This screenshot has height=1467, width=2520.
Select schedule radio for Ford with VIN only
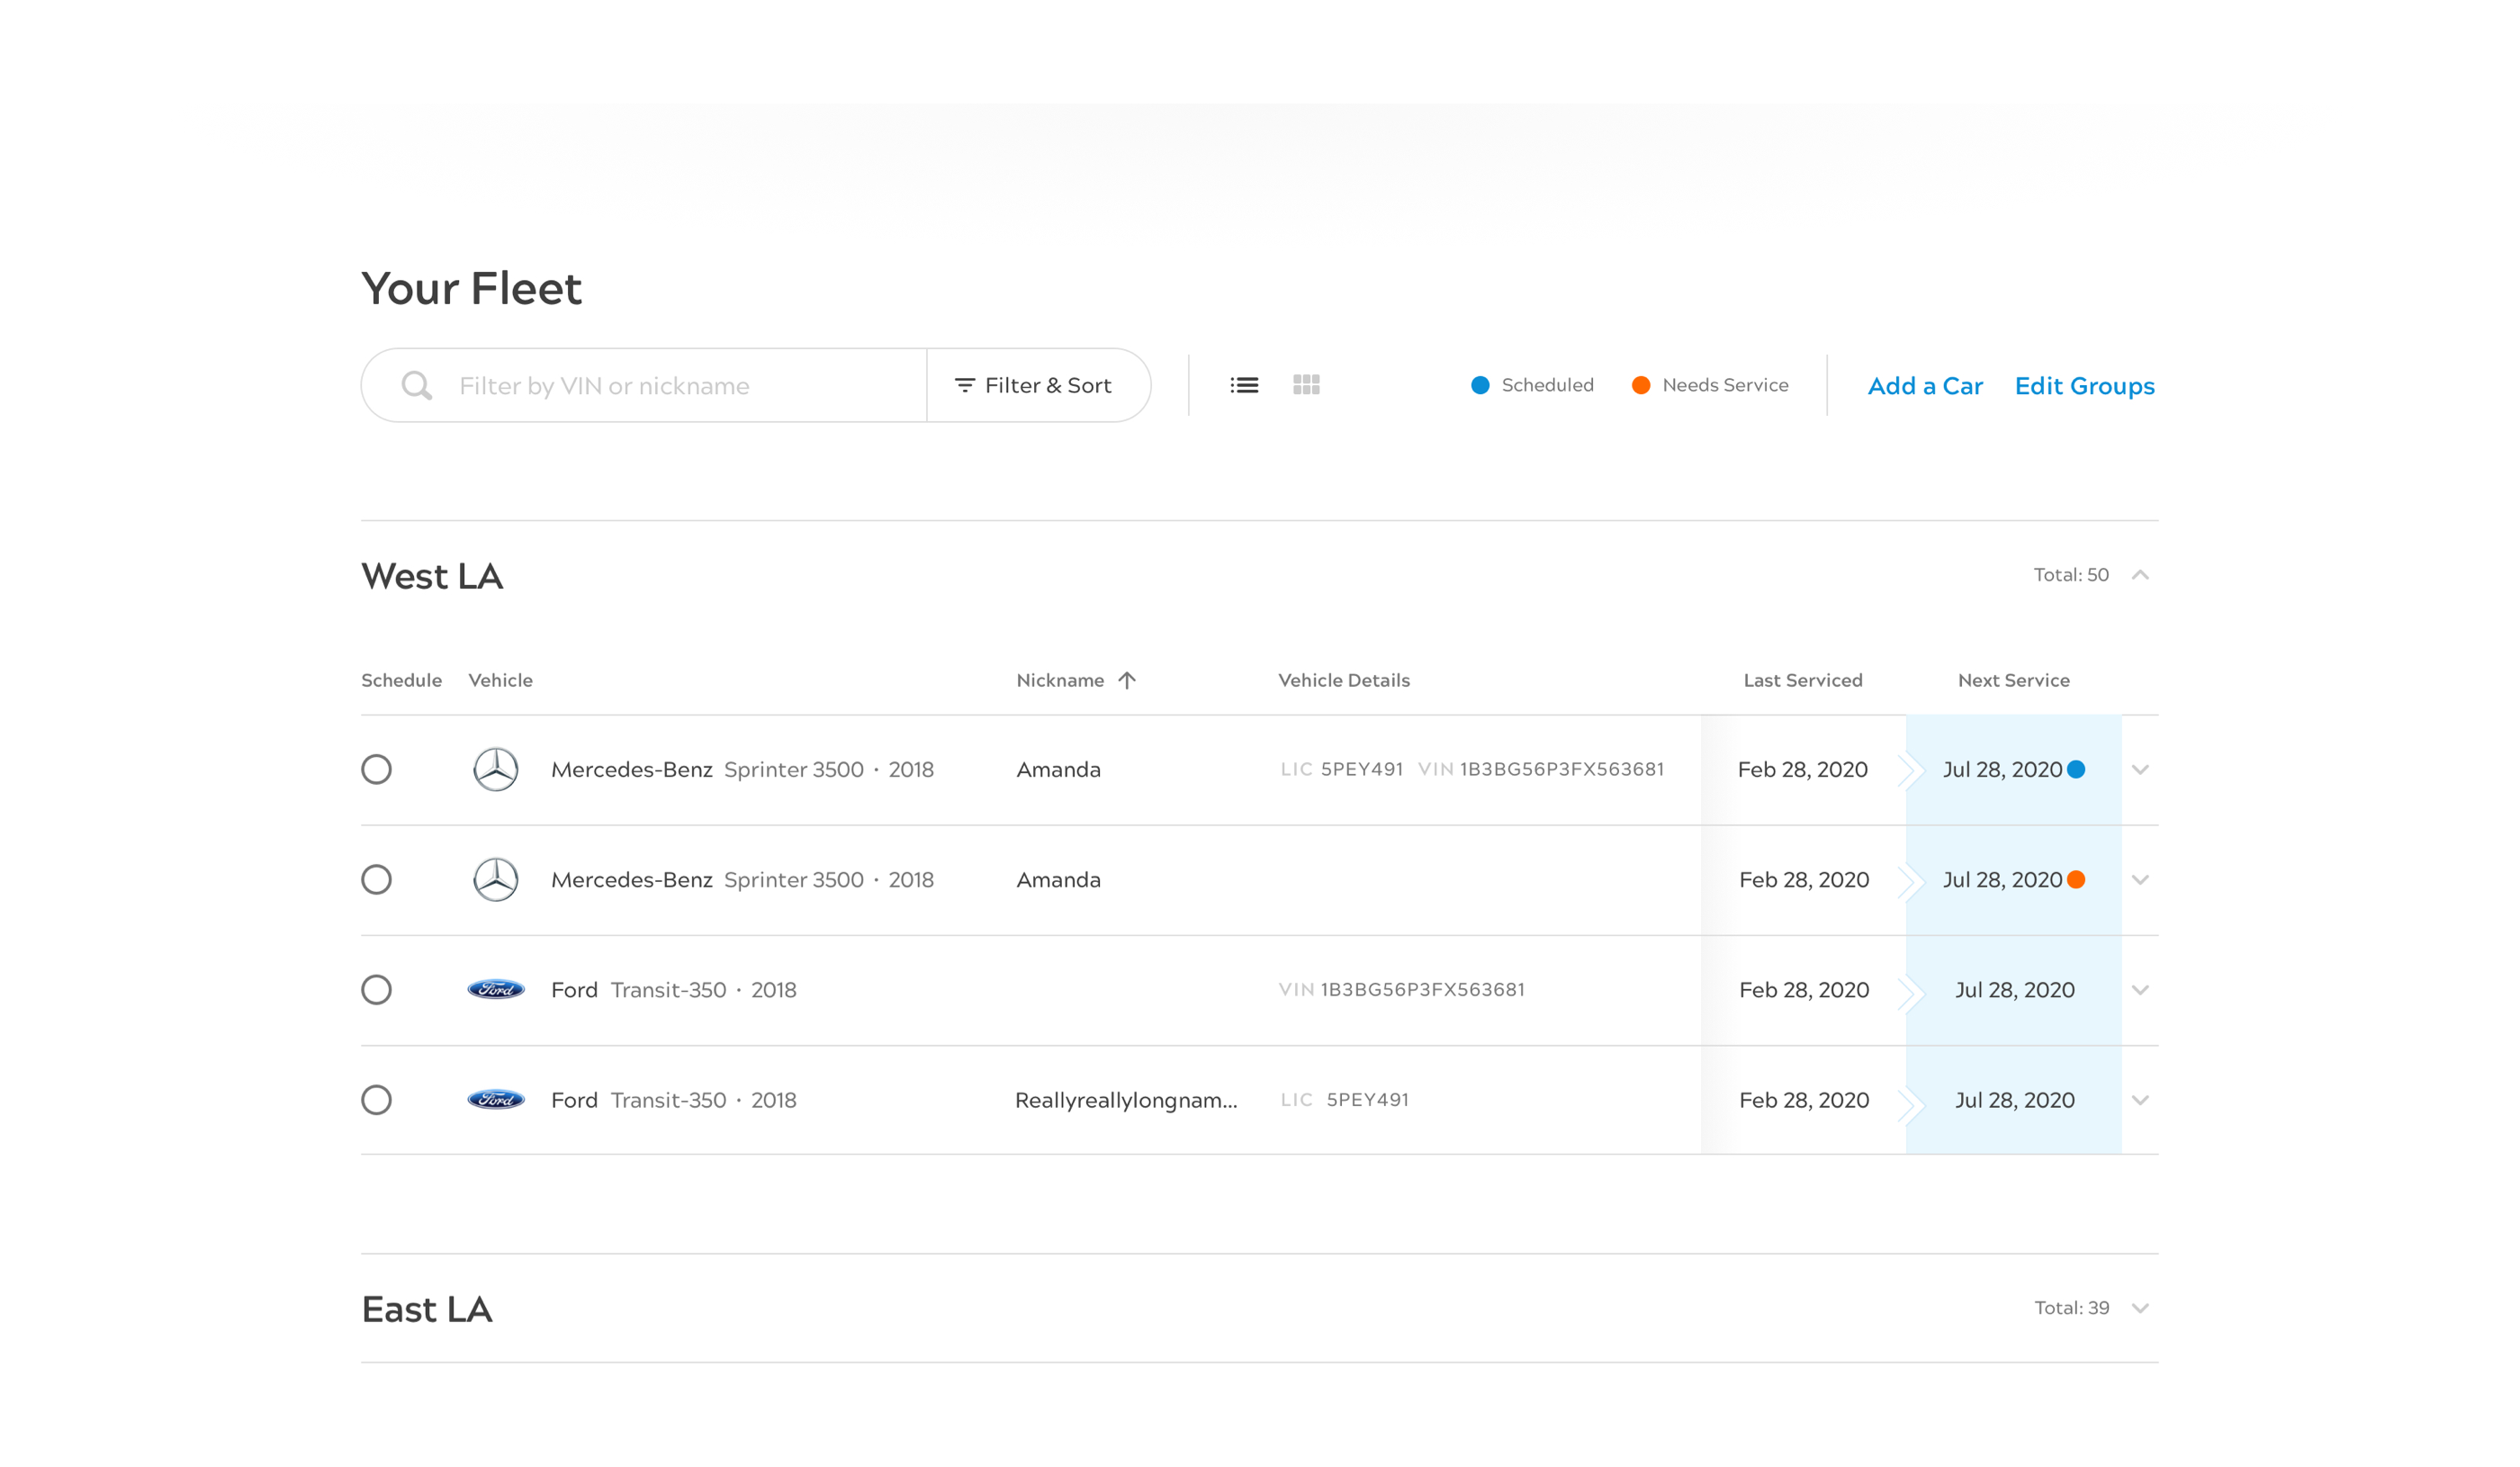[376, 990]
